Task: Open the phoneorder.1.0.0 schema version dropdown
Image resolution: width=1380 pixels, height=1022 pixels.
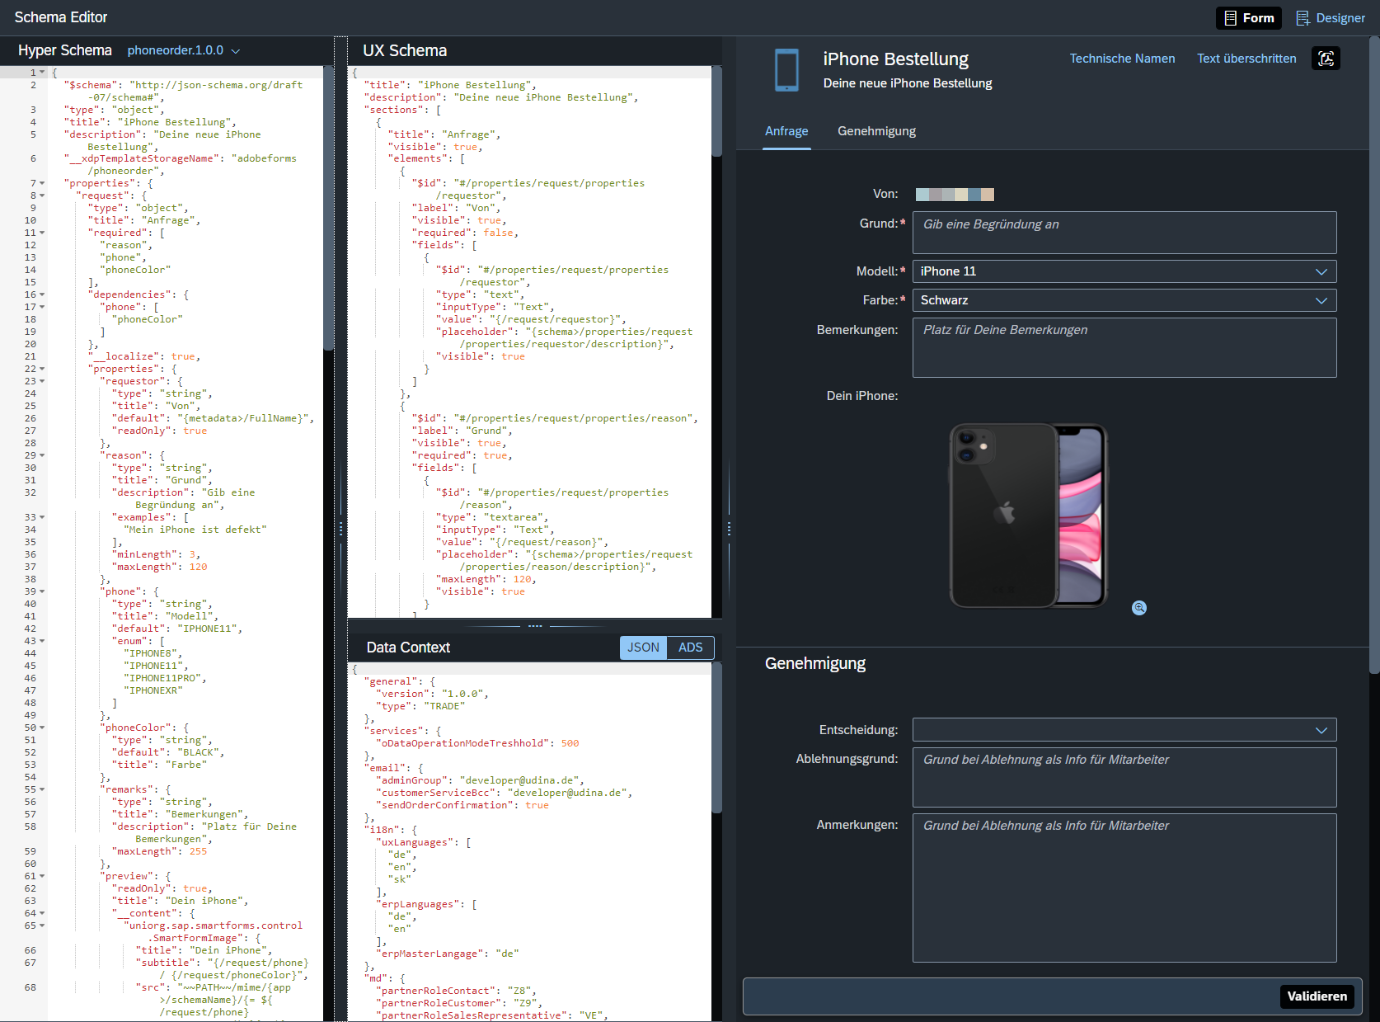Action: click(184, 50)
